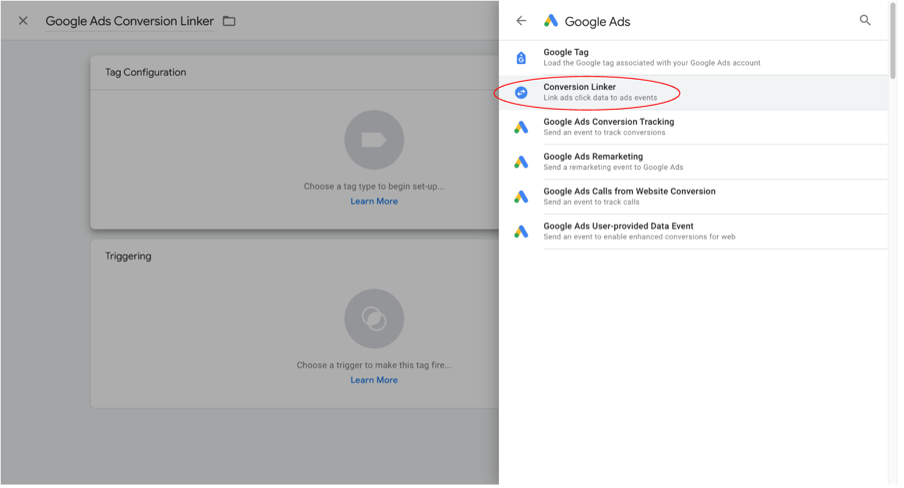
Task: Click the tag type placeholder circle
Action: tap(374, 140)
